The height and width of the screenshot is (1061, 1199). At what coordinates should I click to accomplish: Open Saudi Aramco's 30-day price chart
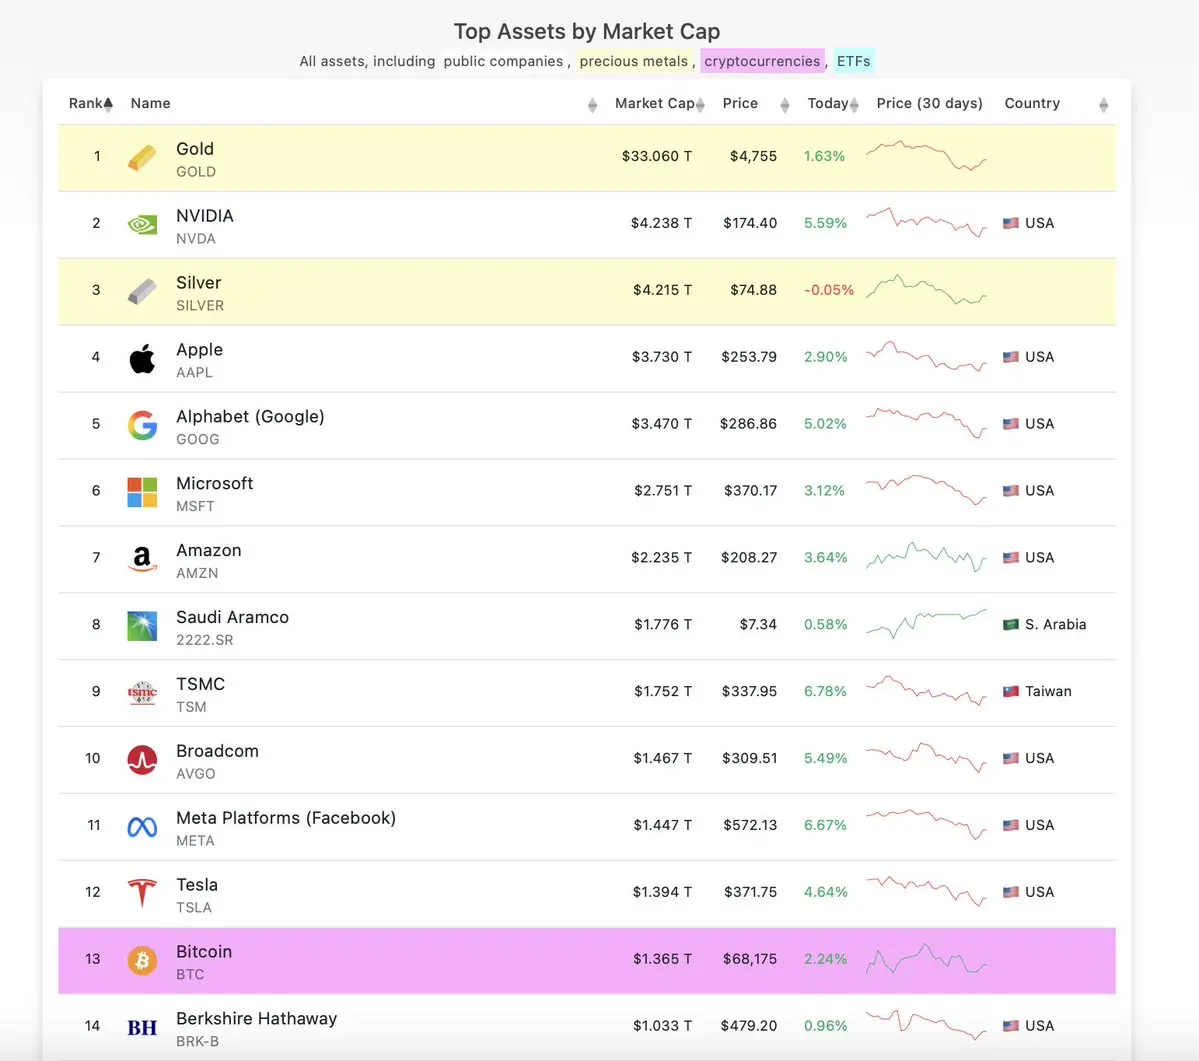[926, 625]
